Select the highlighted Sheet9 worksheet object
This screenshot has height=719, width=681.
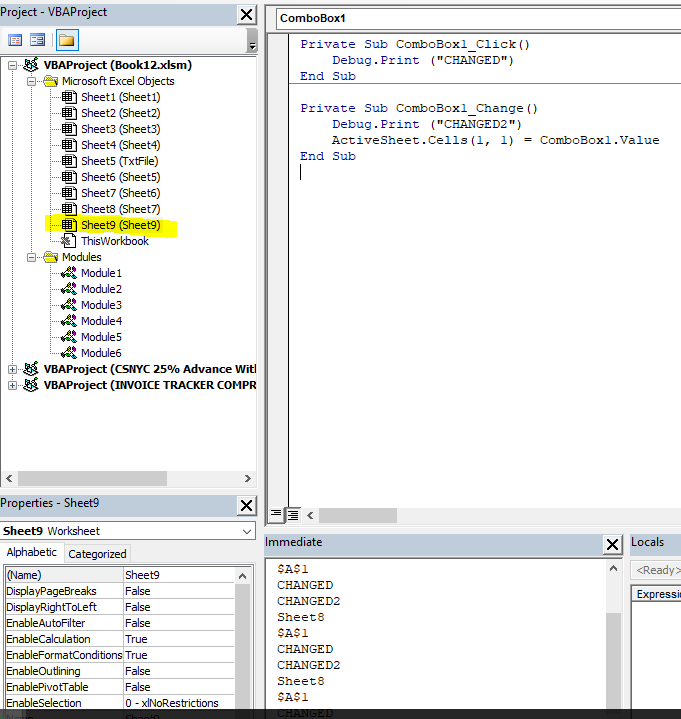tap(119, 225)
